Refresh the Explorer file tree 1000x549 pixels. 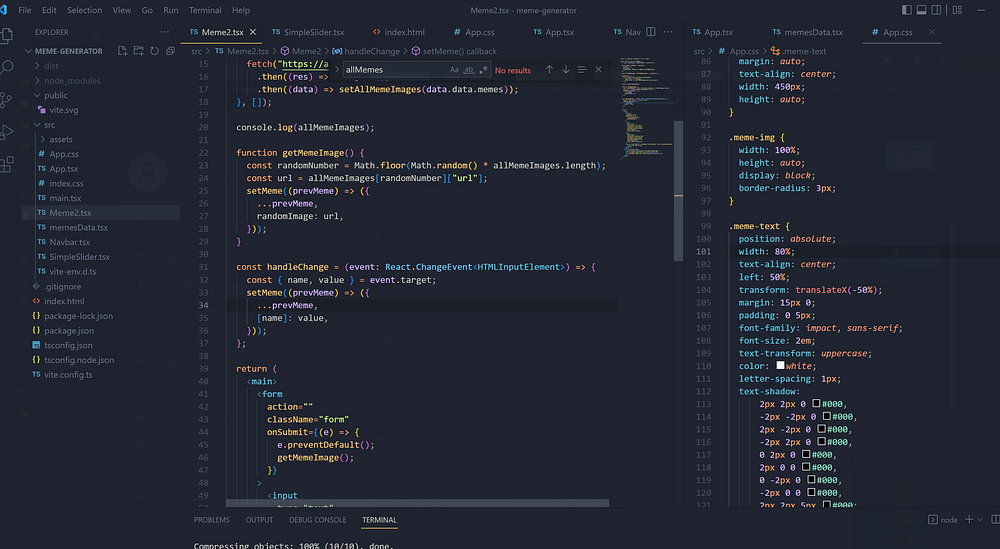point(152,50)
